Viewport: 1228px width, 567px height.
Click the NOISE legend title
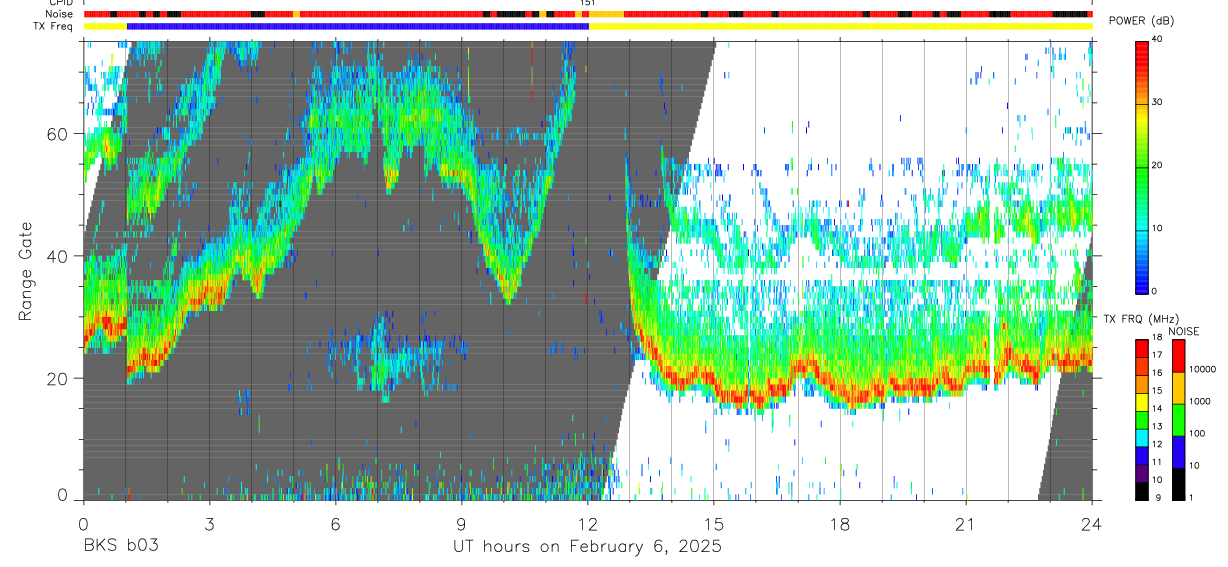click(x=1184, y=332)
